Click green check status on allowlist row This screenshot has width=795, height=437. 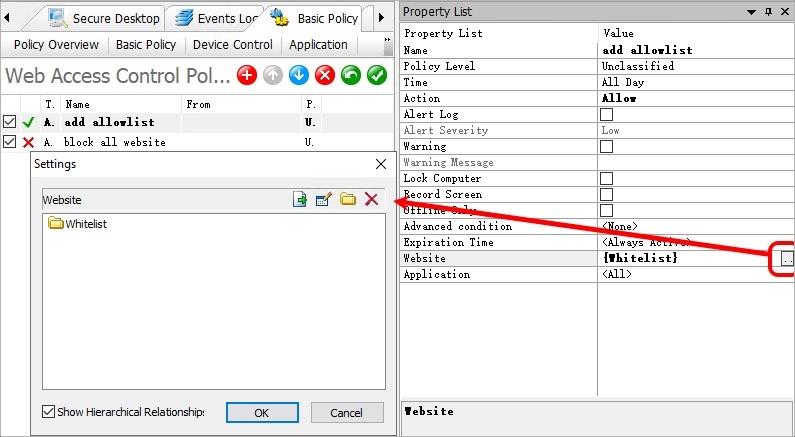[x=29, y=122]
